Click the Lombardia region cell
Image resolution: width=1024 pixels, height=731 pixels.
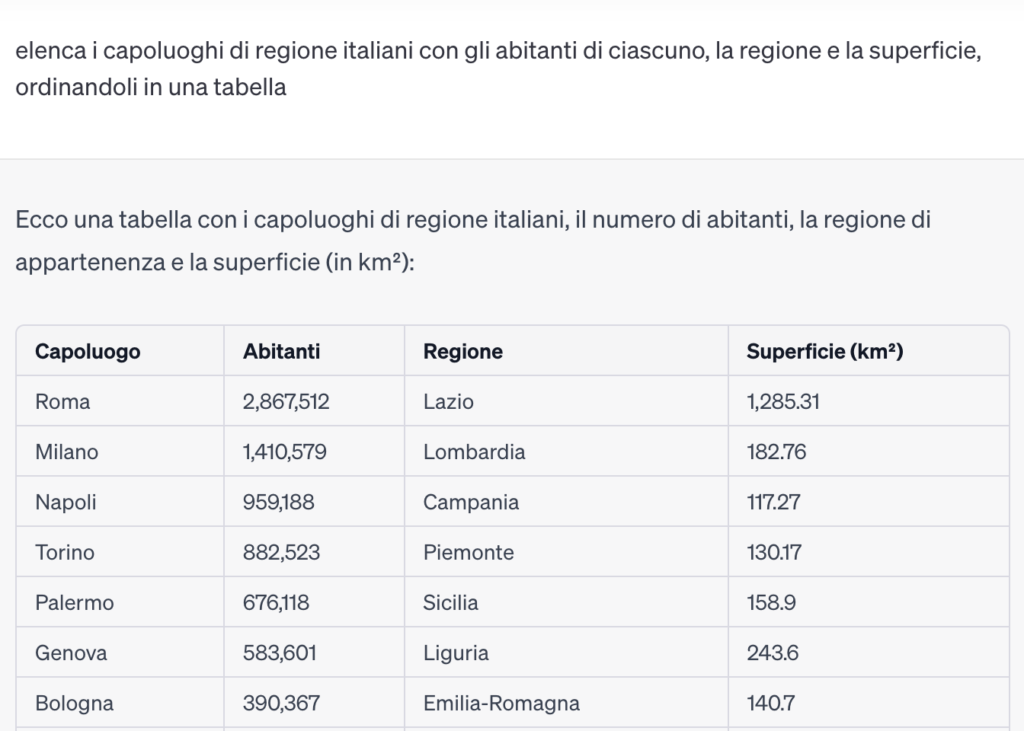point(474,452)
